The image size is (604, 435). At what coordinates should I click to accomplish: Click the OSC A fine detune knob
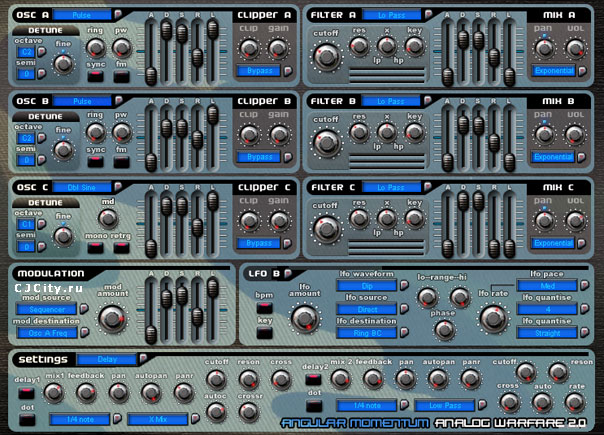63,64
